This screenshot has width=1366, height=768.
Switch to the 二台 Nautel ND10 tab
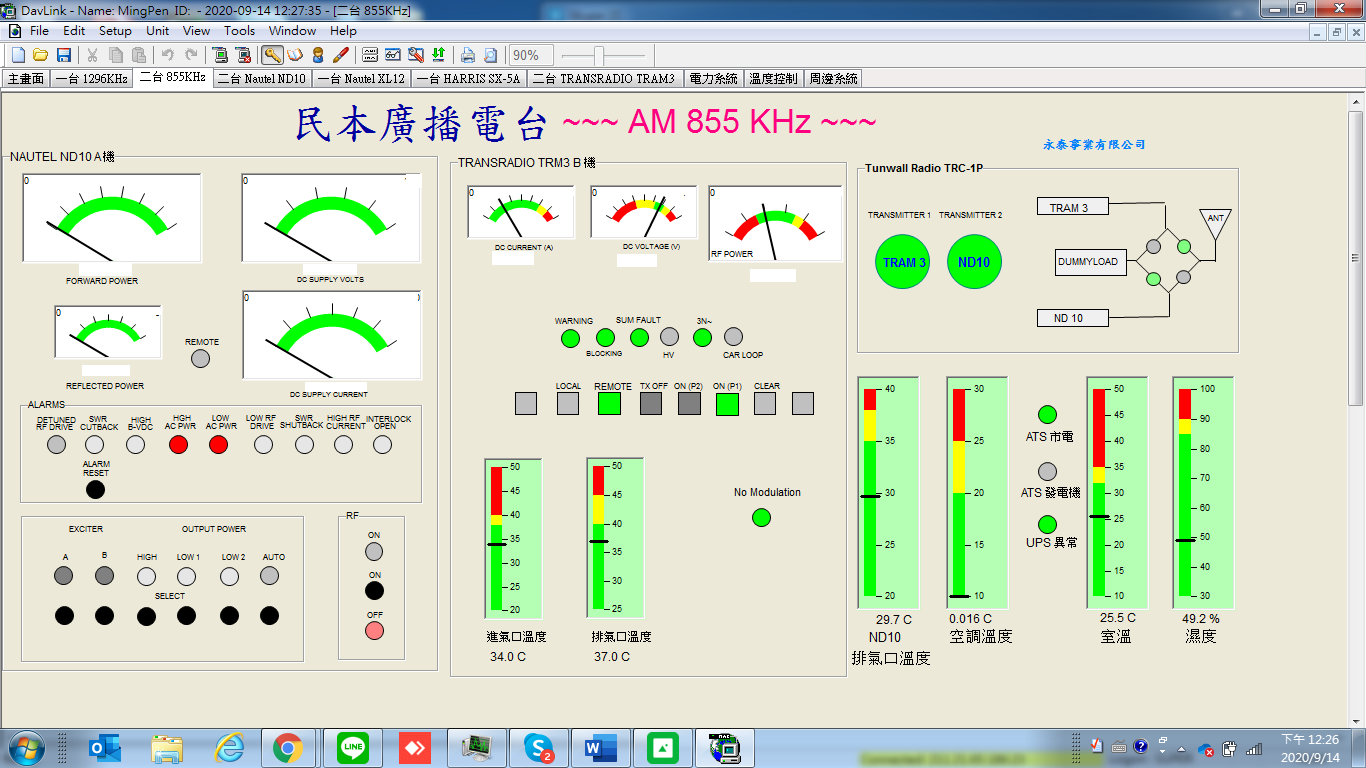coord(261,78)
